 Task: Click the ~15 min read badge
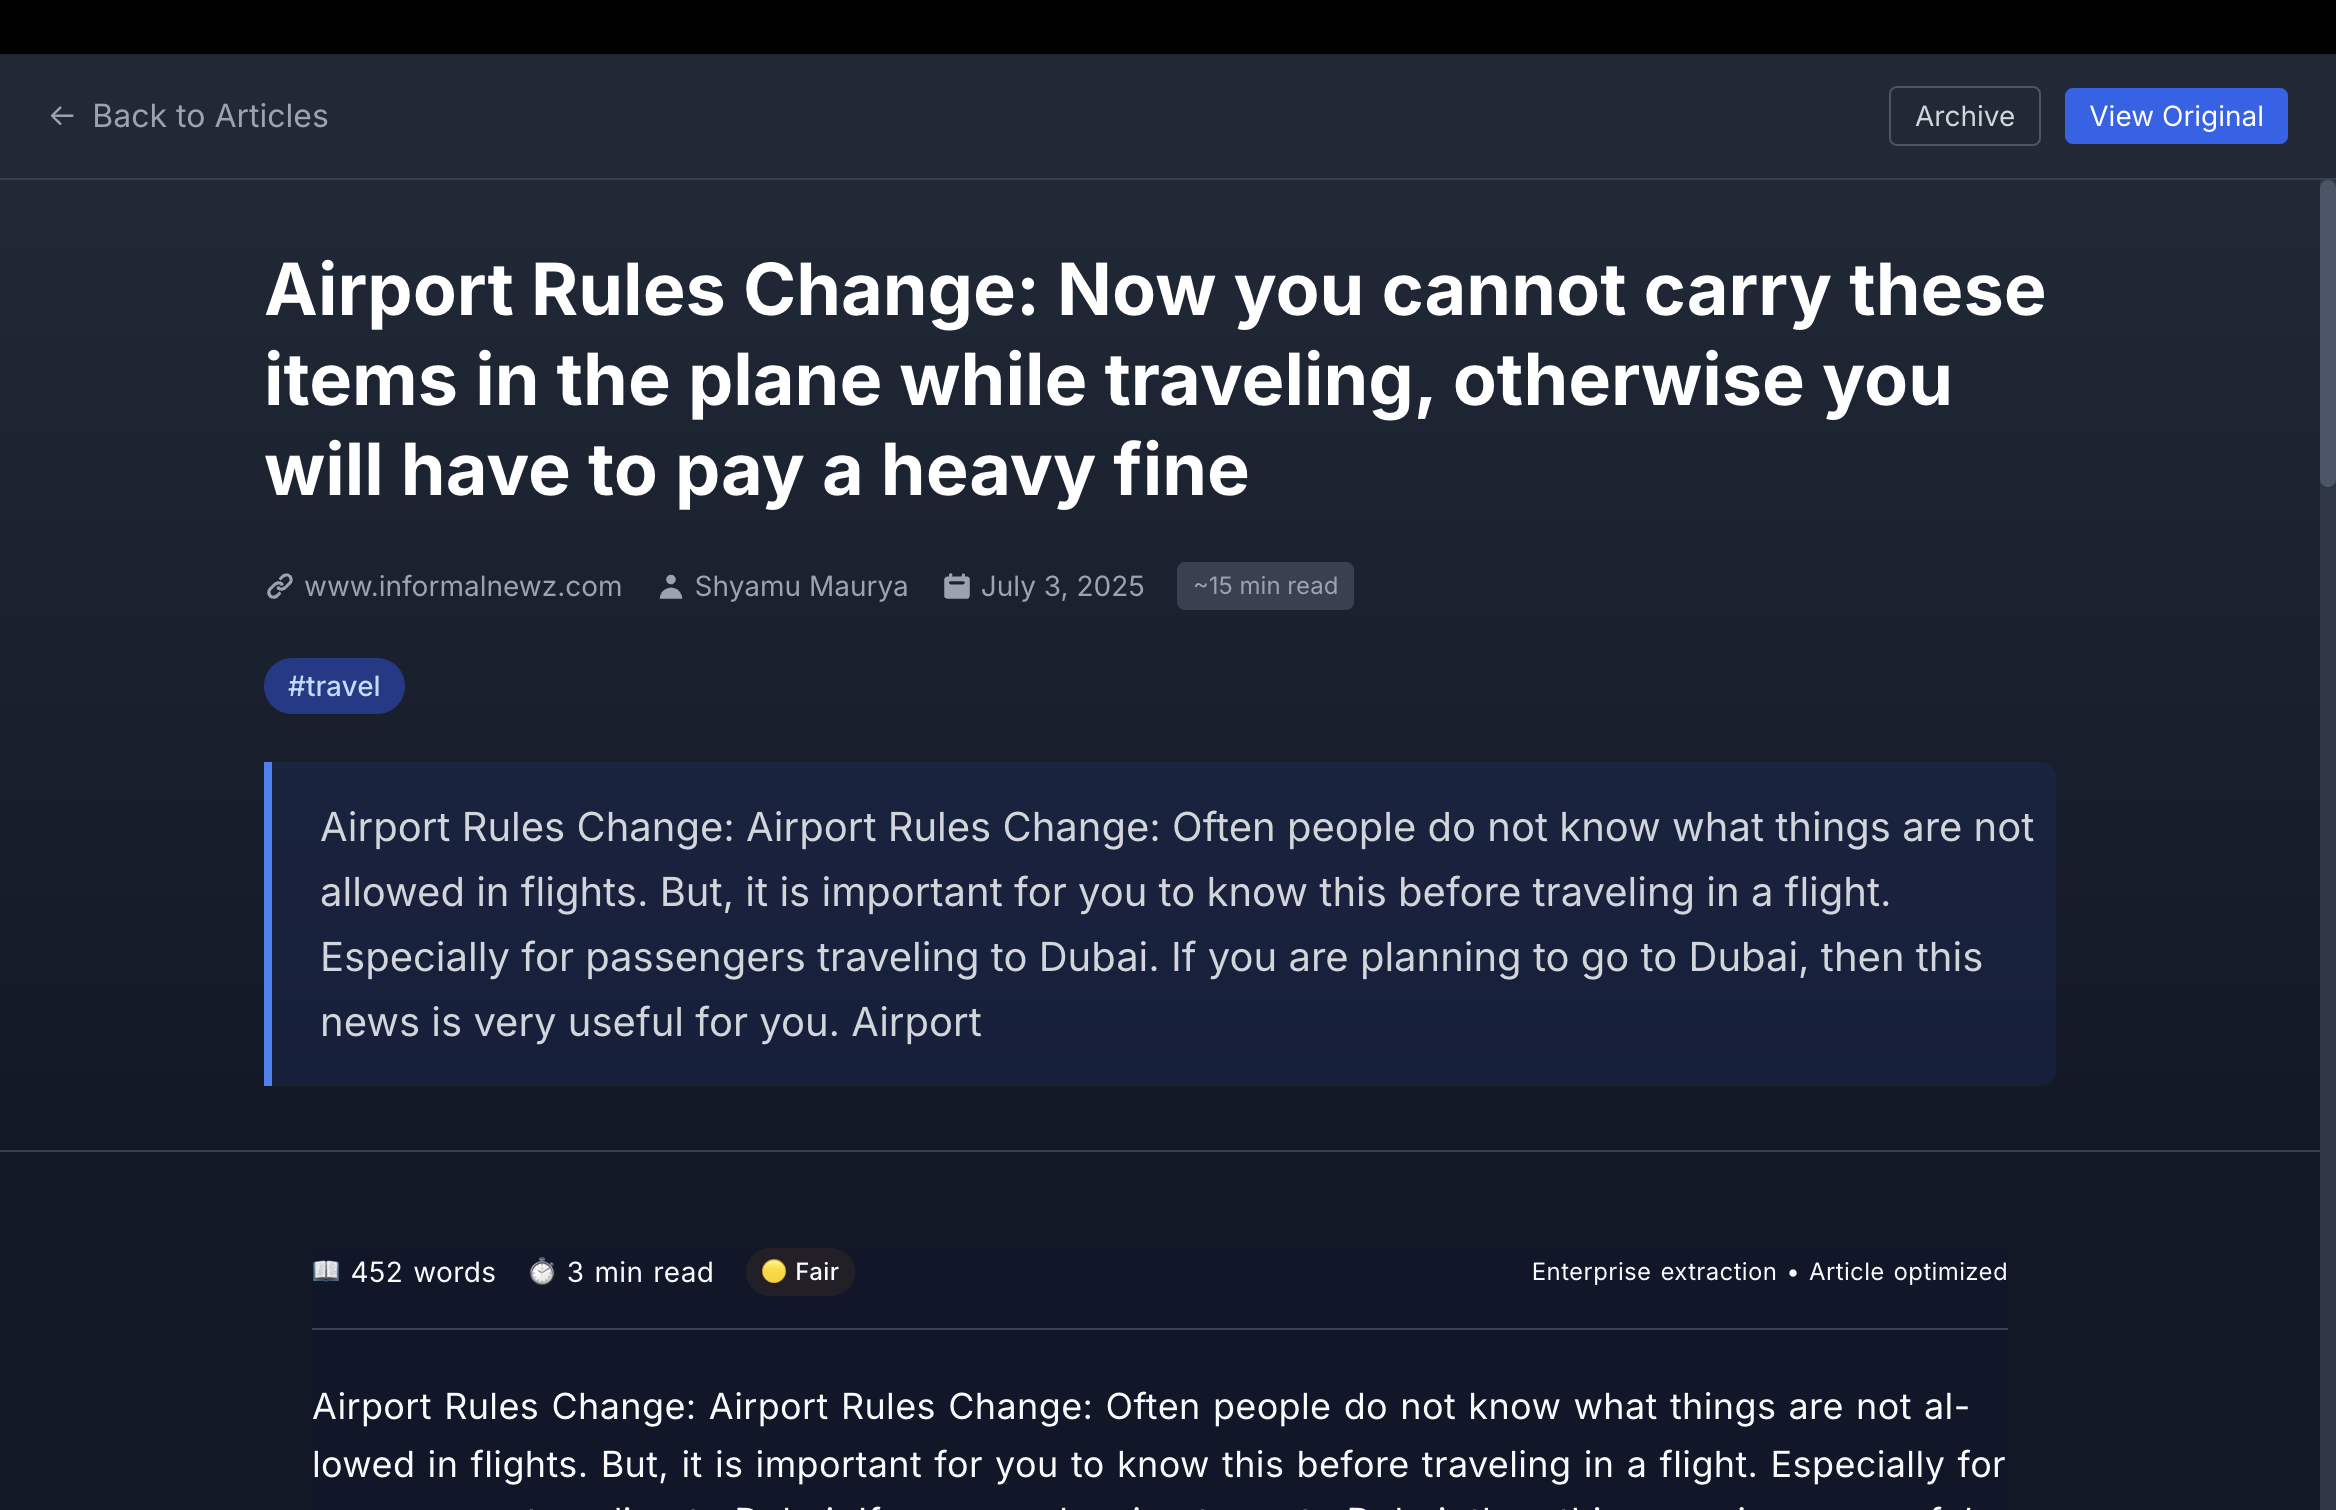click(1265, 586)
